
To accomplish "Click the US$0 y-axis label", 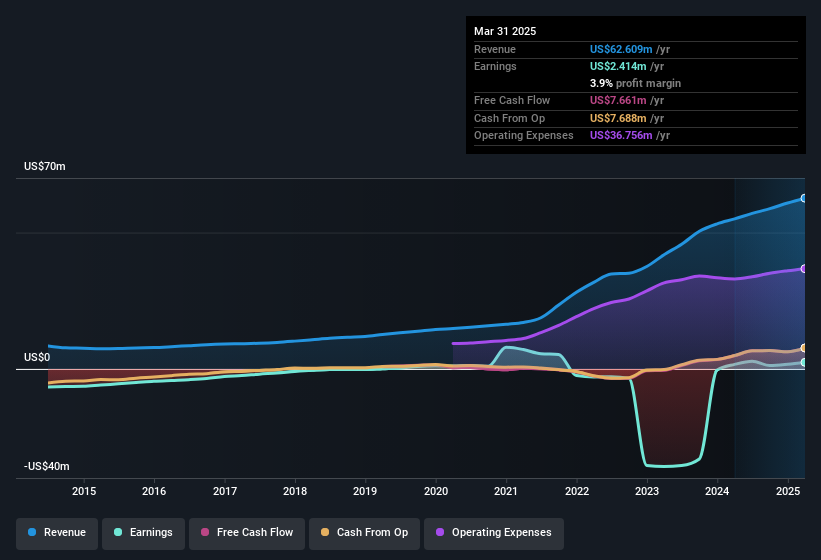I will pyautogui.click(x=37, y=357).
